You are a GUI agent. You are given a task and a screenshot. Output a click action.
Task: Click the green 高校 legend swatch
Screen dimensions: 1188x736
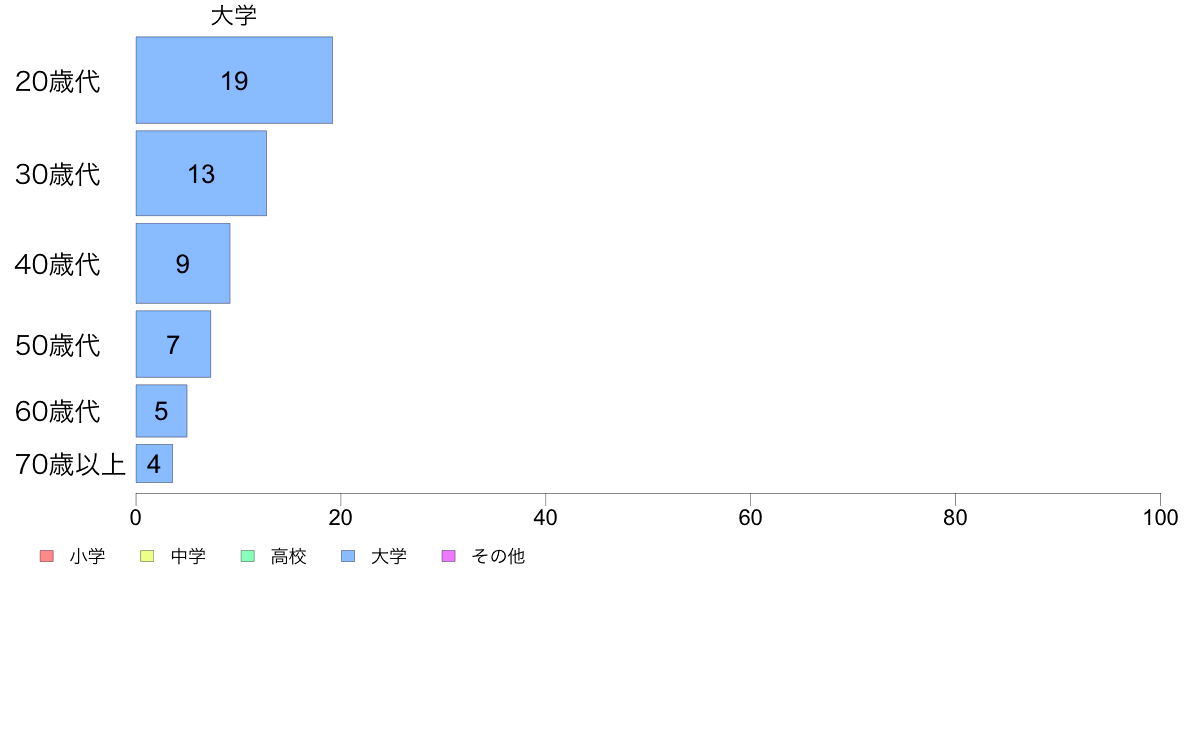[247, 556]
